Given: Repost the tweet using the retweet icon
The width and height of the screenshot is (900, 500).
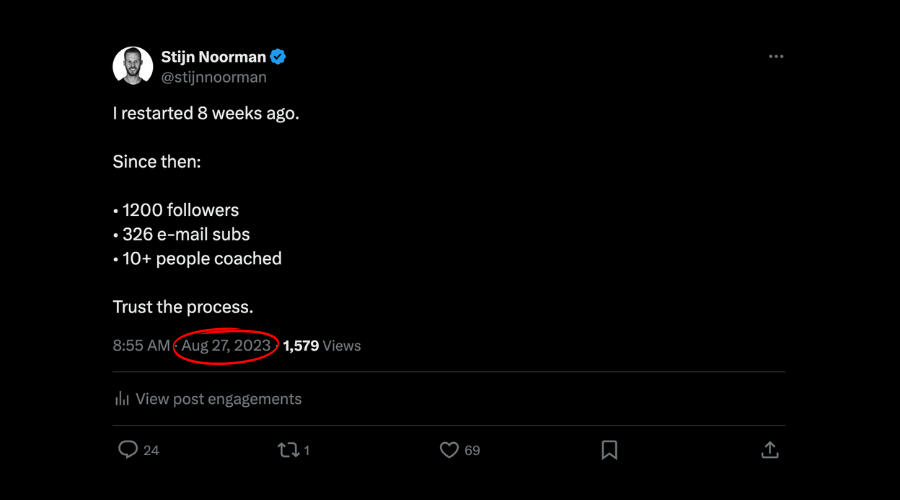Looking at the screenshot, I should coord(288,450).
